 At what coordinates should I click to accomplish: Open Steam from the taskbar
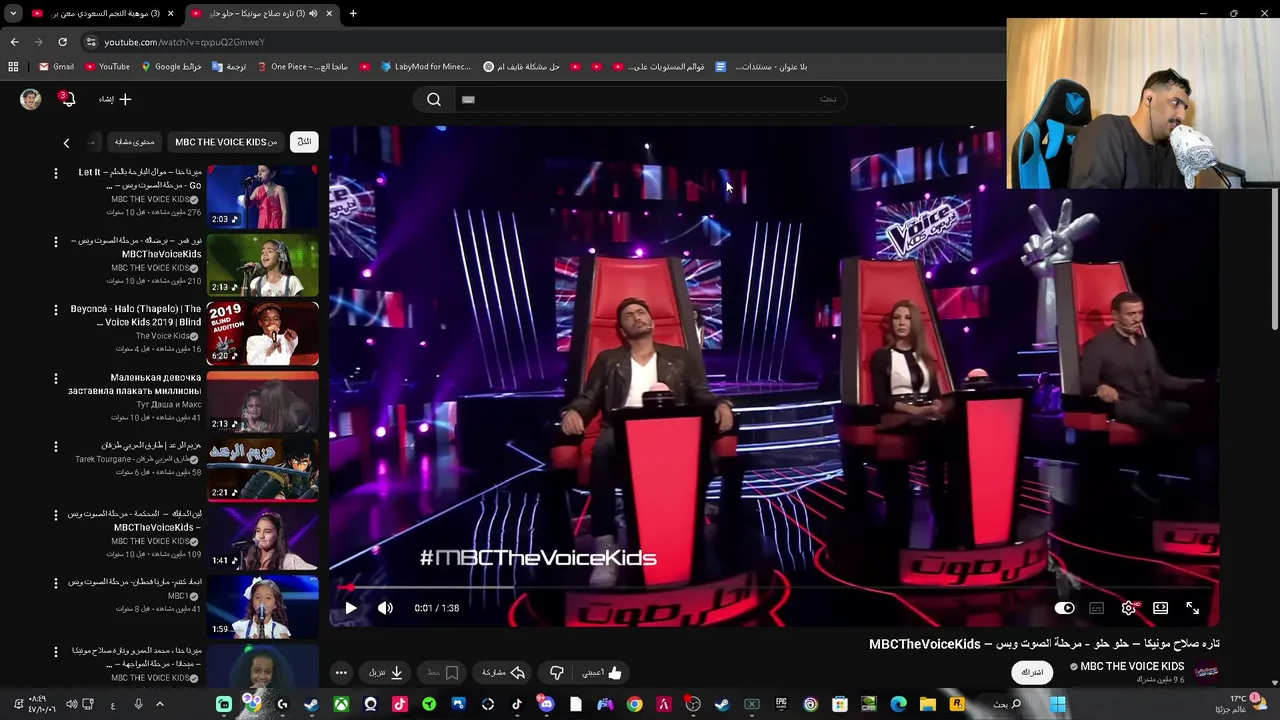point(722,704)
